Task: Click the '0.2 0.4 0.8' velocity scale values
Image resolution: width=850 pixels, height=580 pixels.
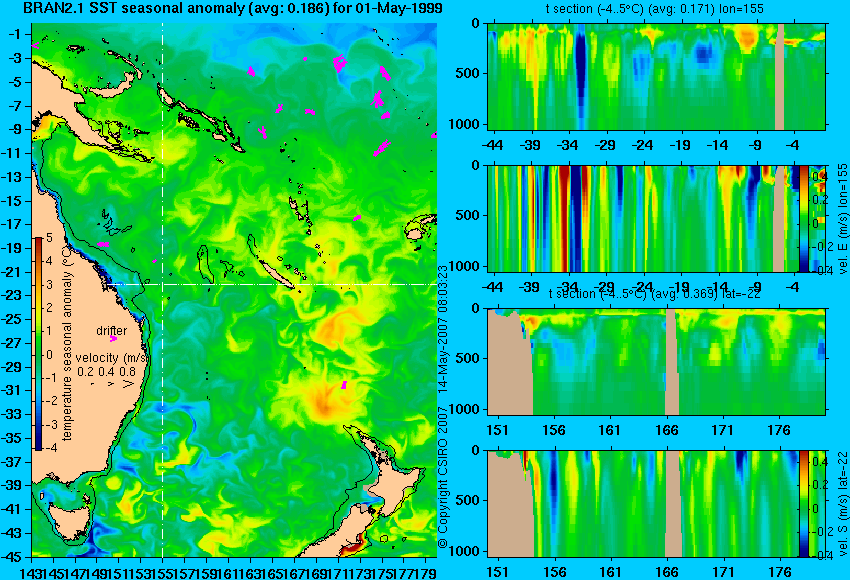Action: (107, 372)
